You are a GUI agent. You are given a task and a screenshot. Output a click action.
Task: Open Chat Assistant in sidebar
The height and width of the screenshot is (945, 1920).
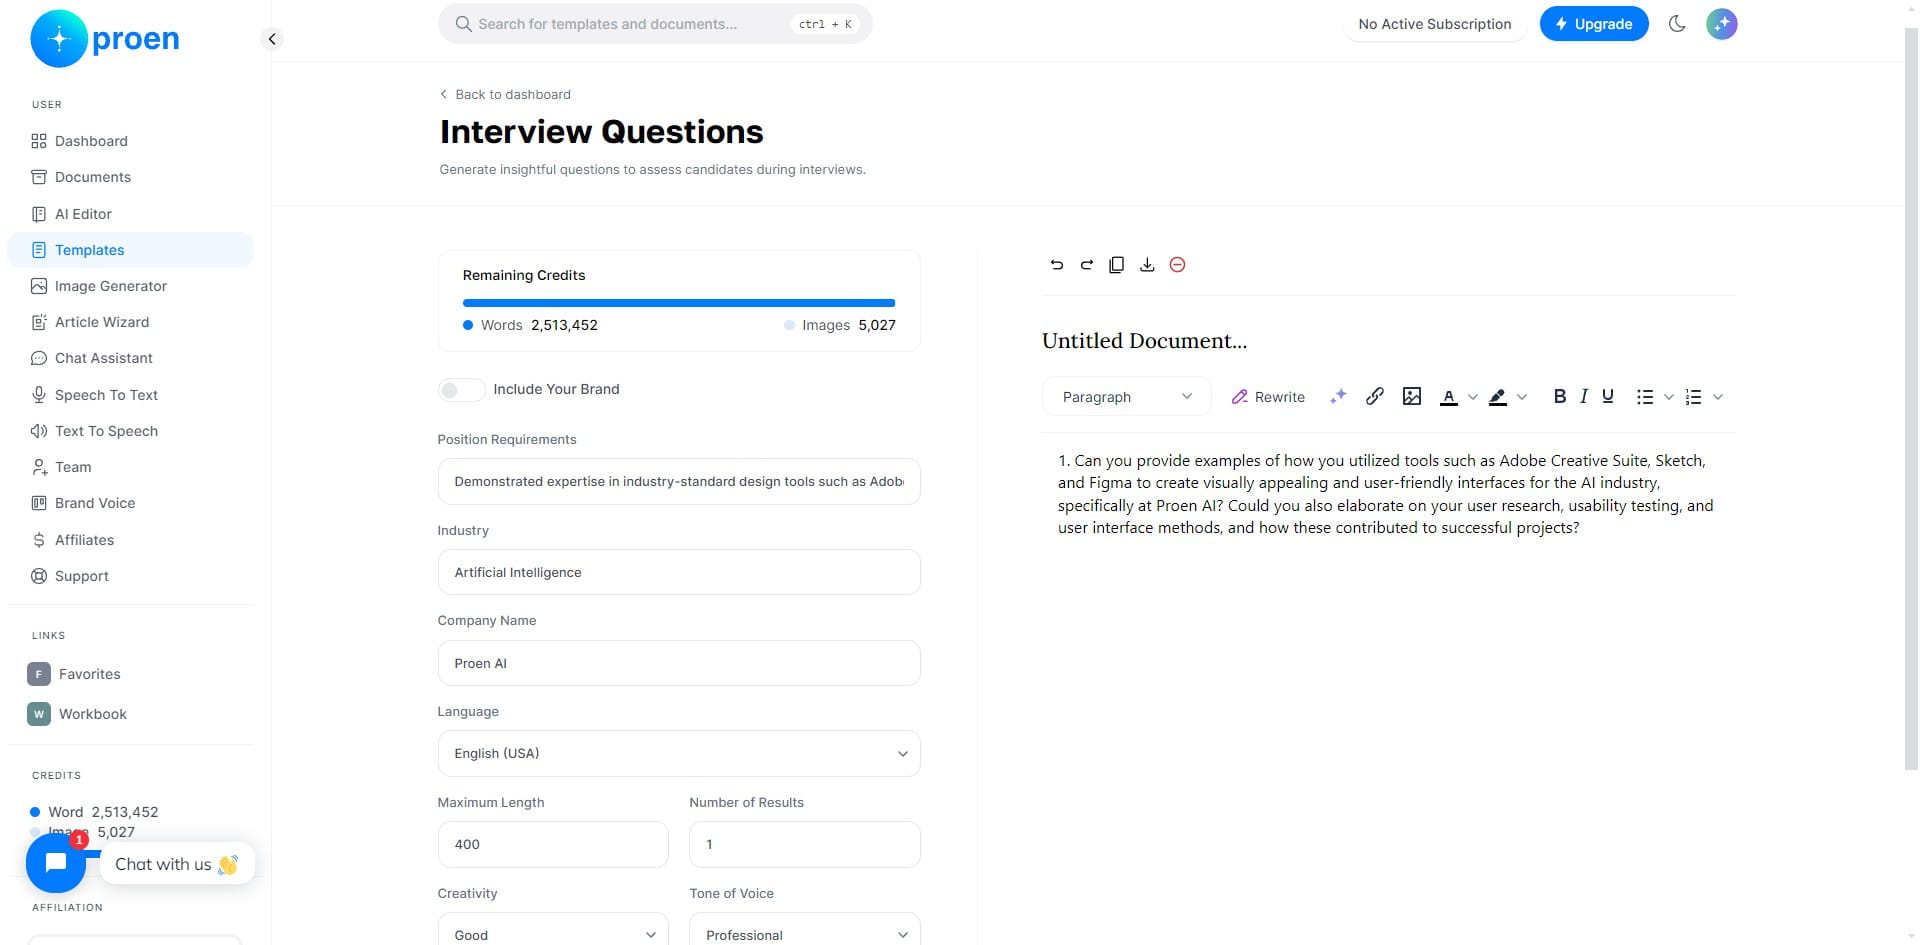[x=130, y=358]
